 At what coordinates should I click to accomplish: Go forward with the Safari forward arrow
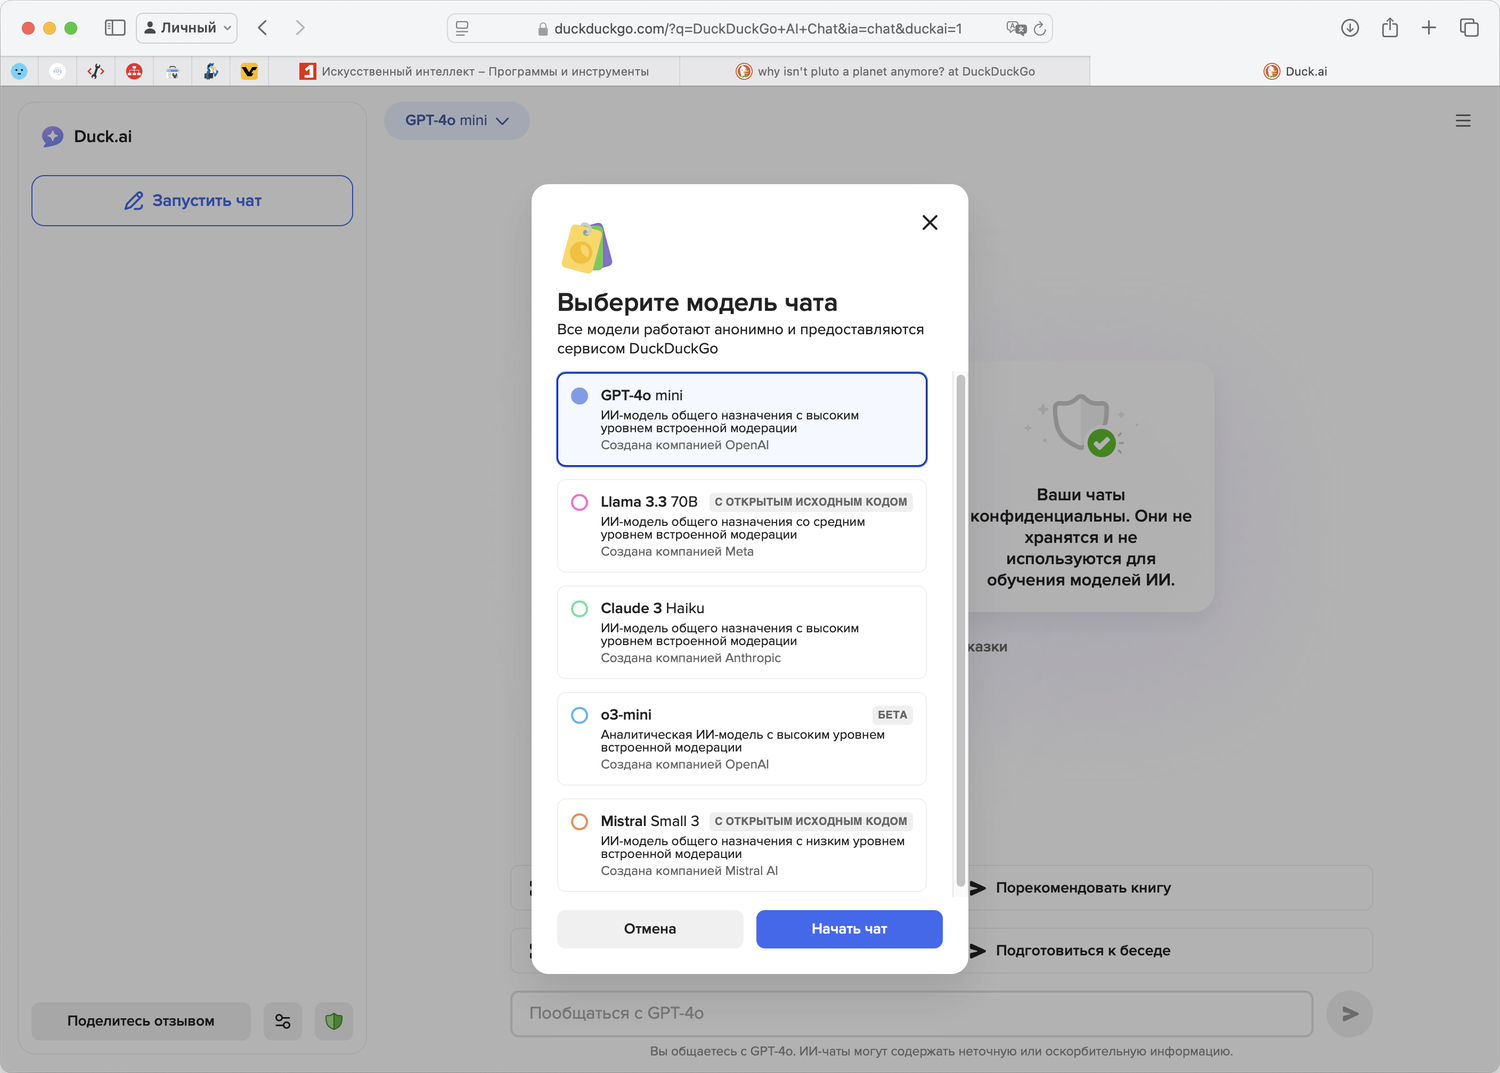click(x=300, y=28)
